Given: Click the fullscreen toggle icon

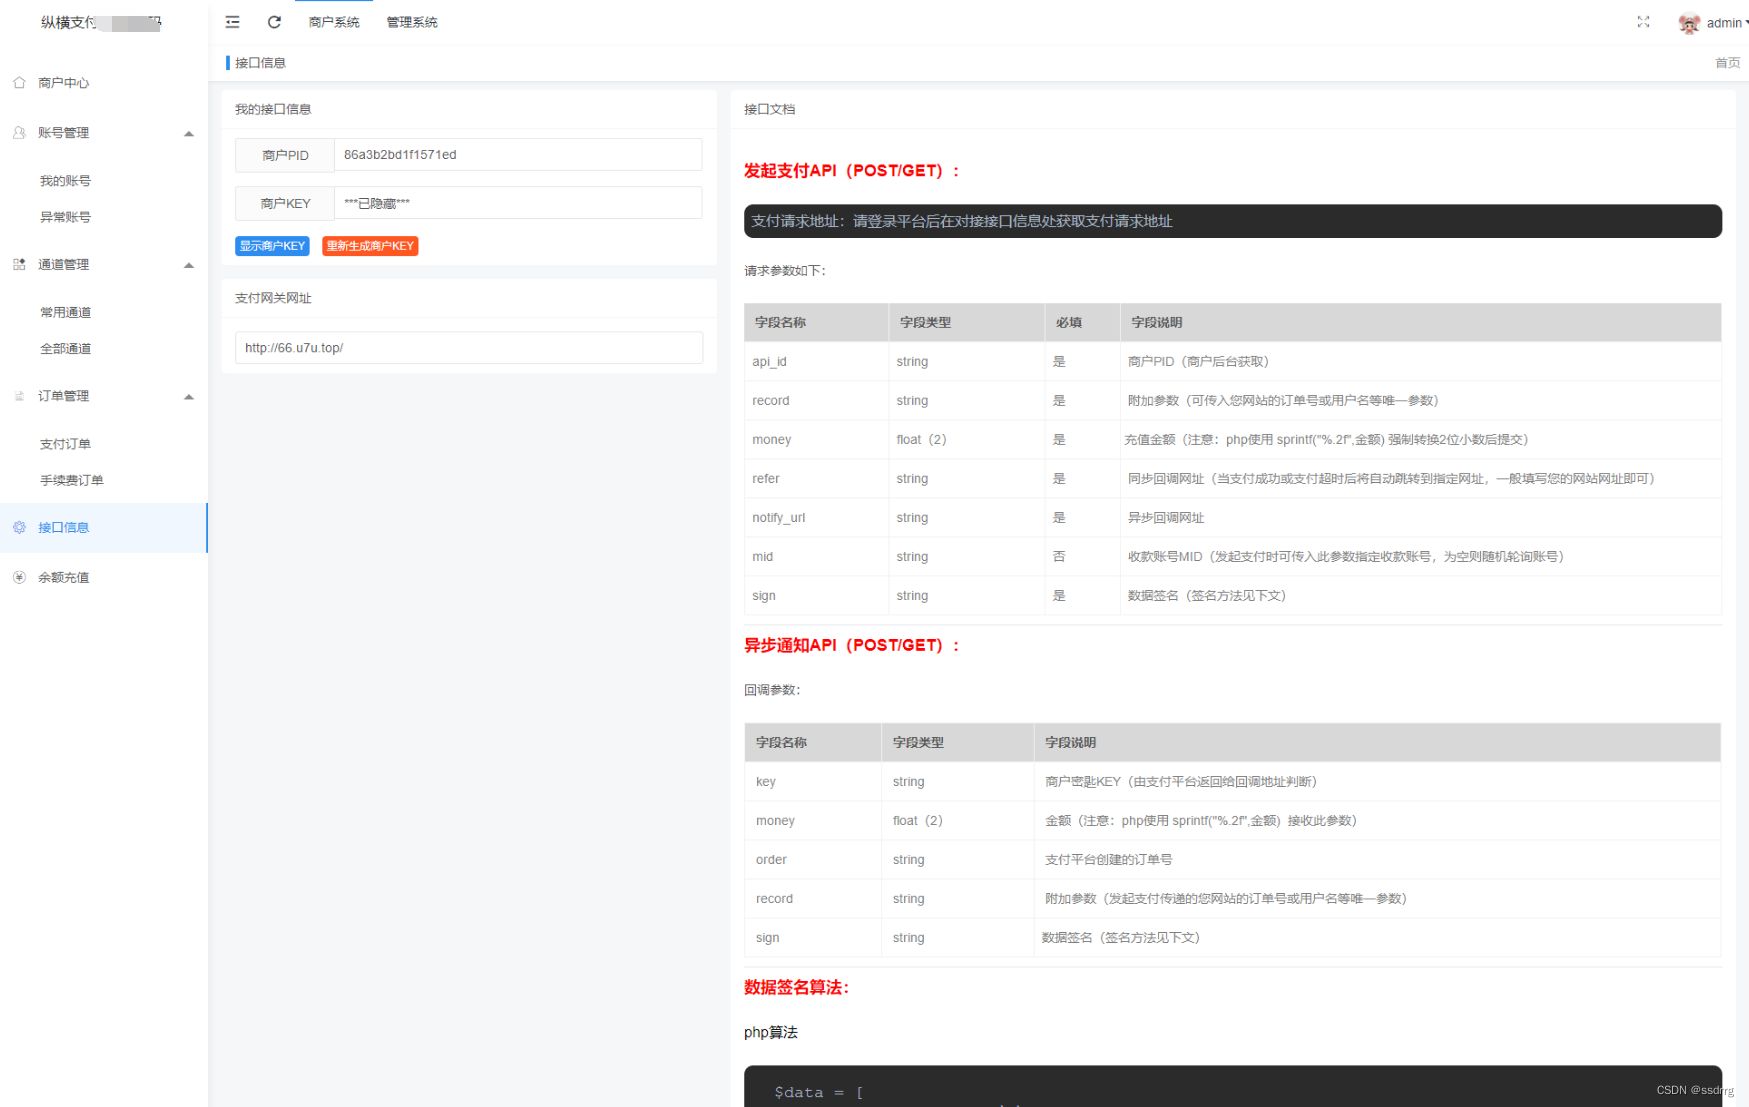Looking at the screenshot, I should 1643,22.
